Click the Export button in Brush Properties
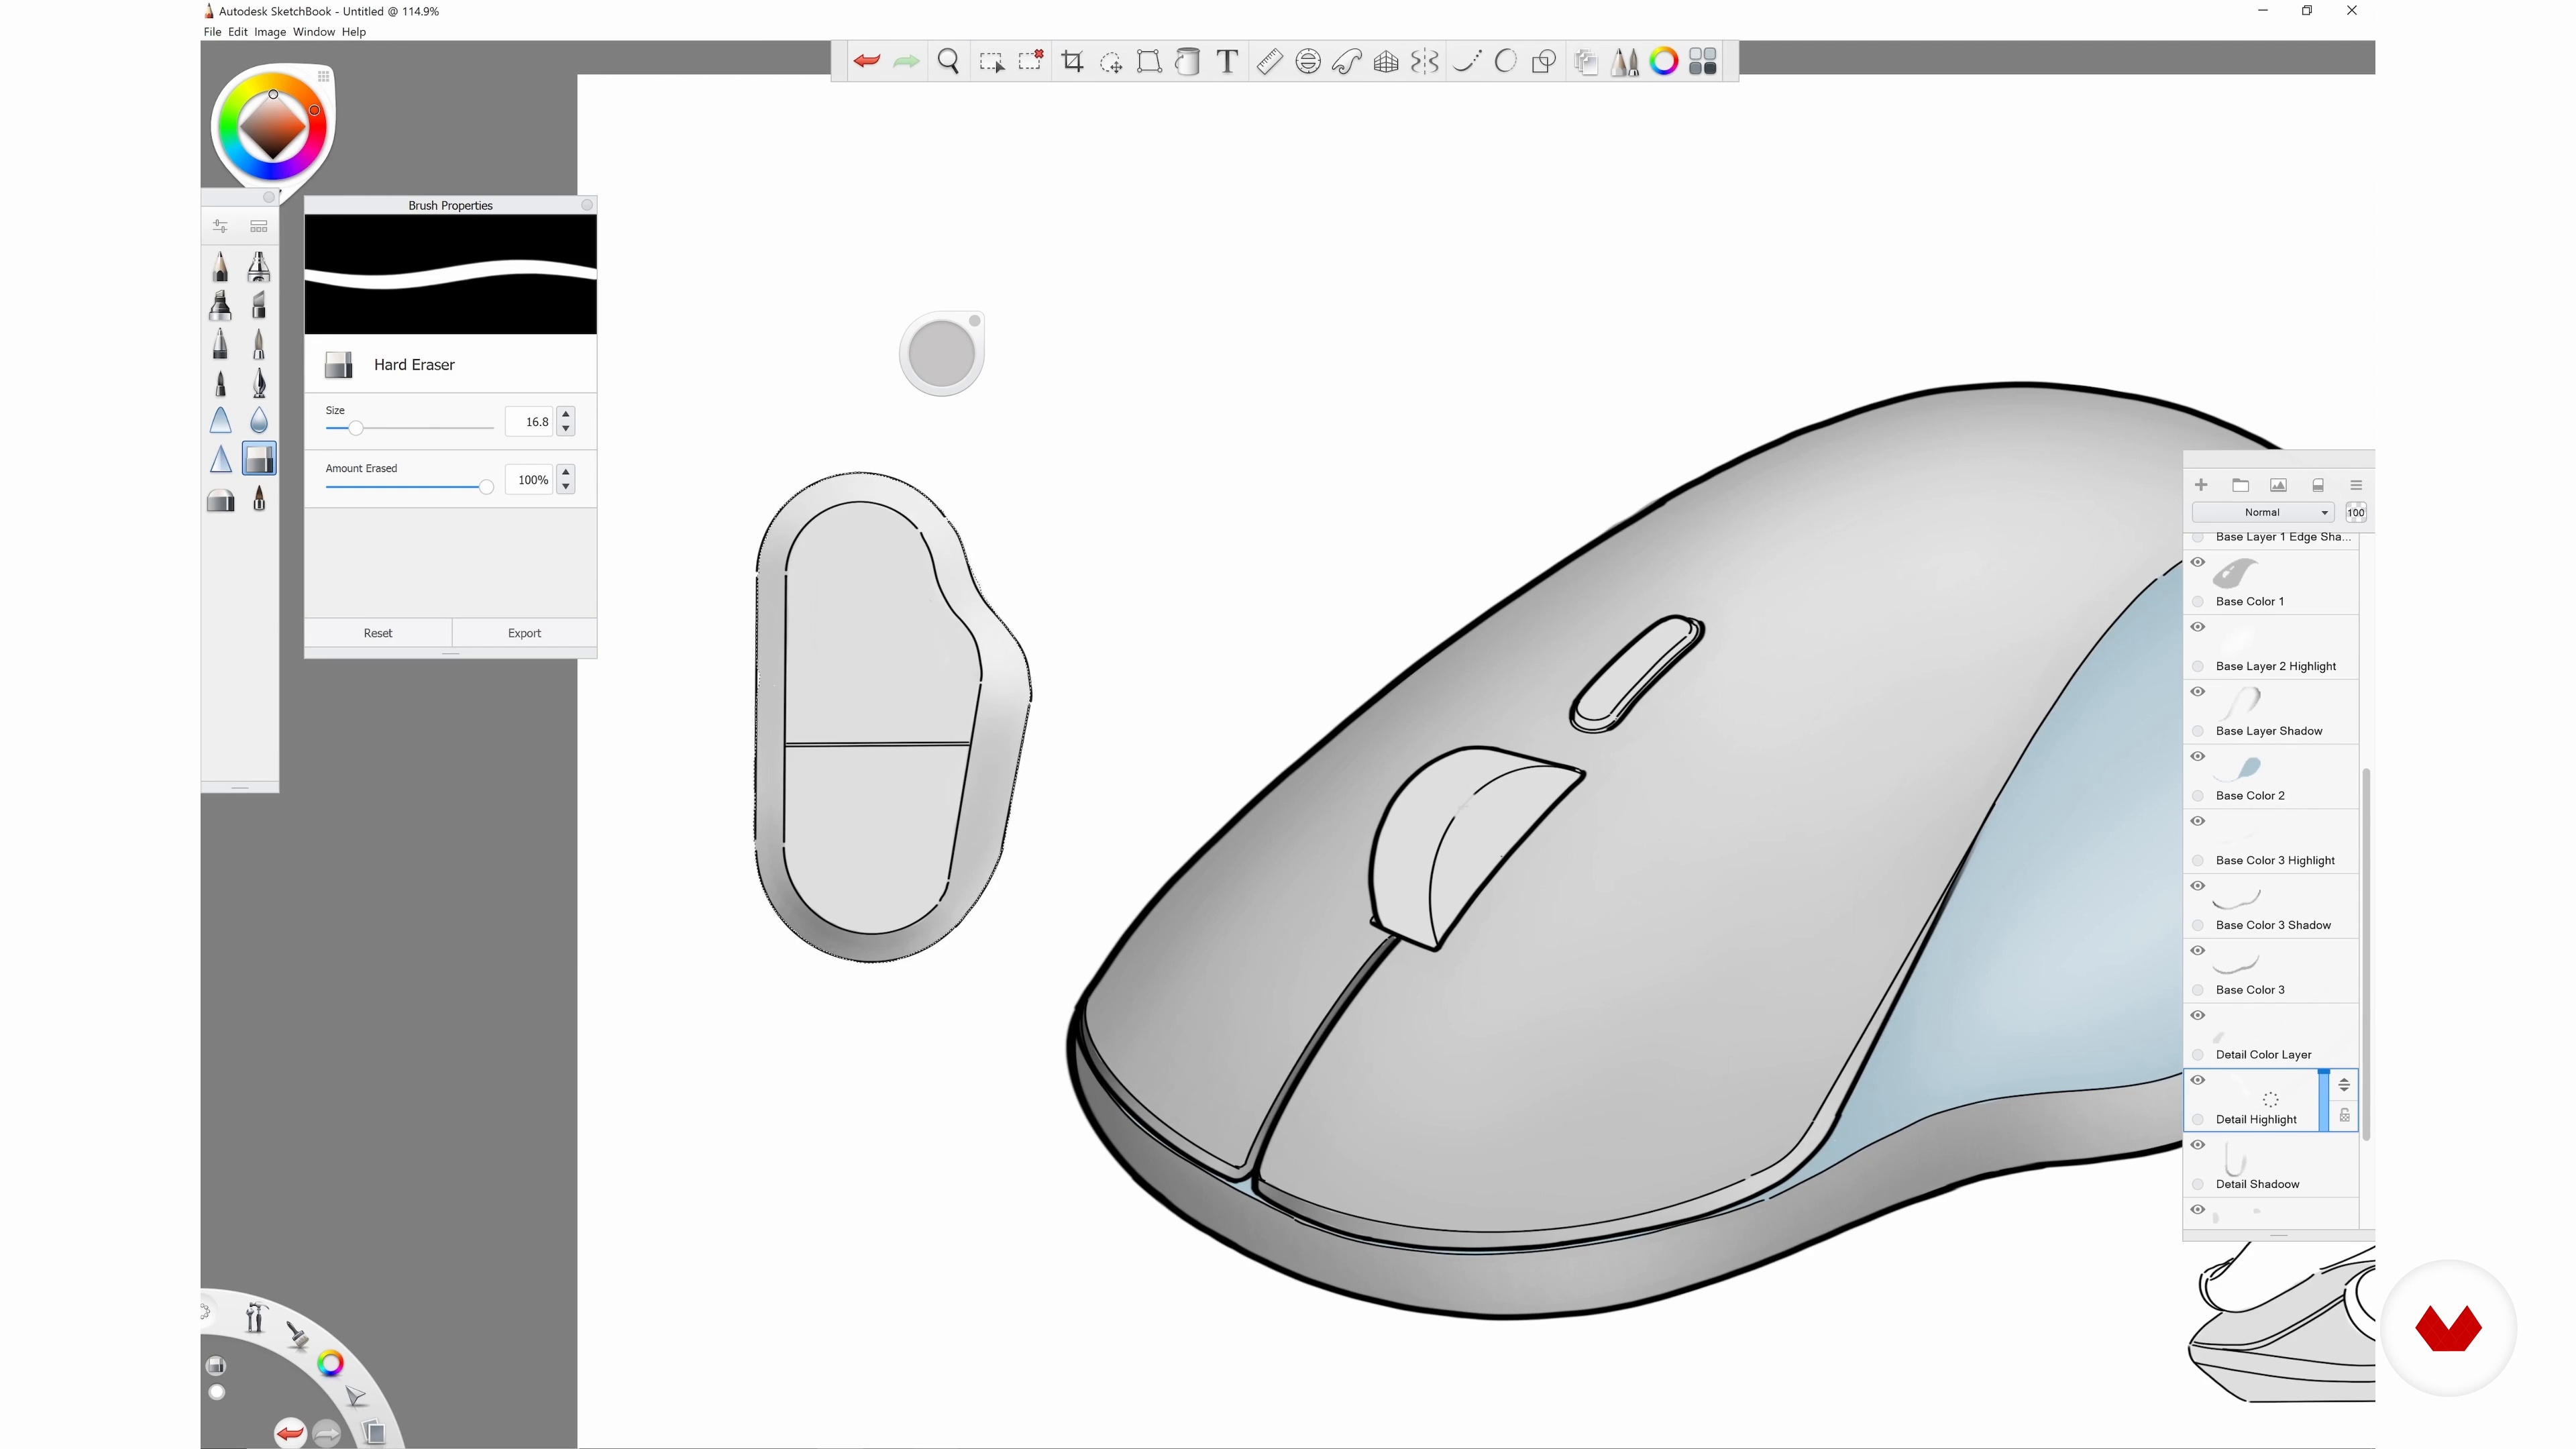The image size is (2576, 1449). (x=524, y=633)
